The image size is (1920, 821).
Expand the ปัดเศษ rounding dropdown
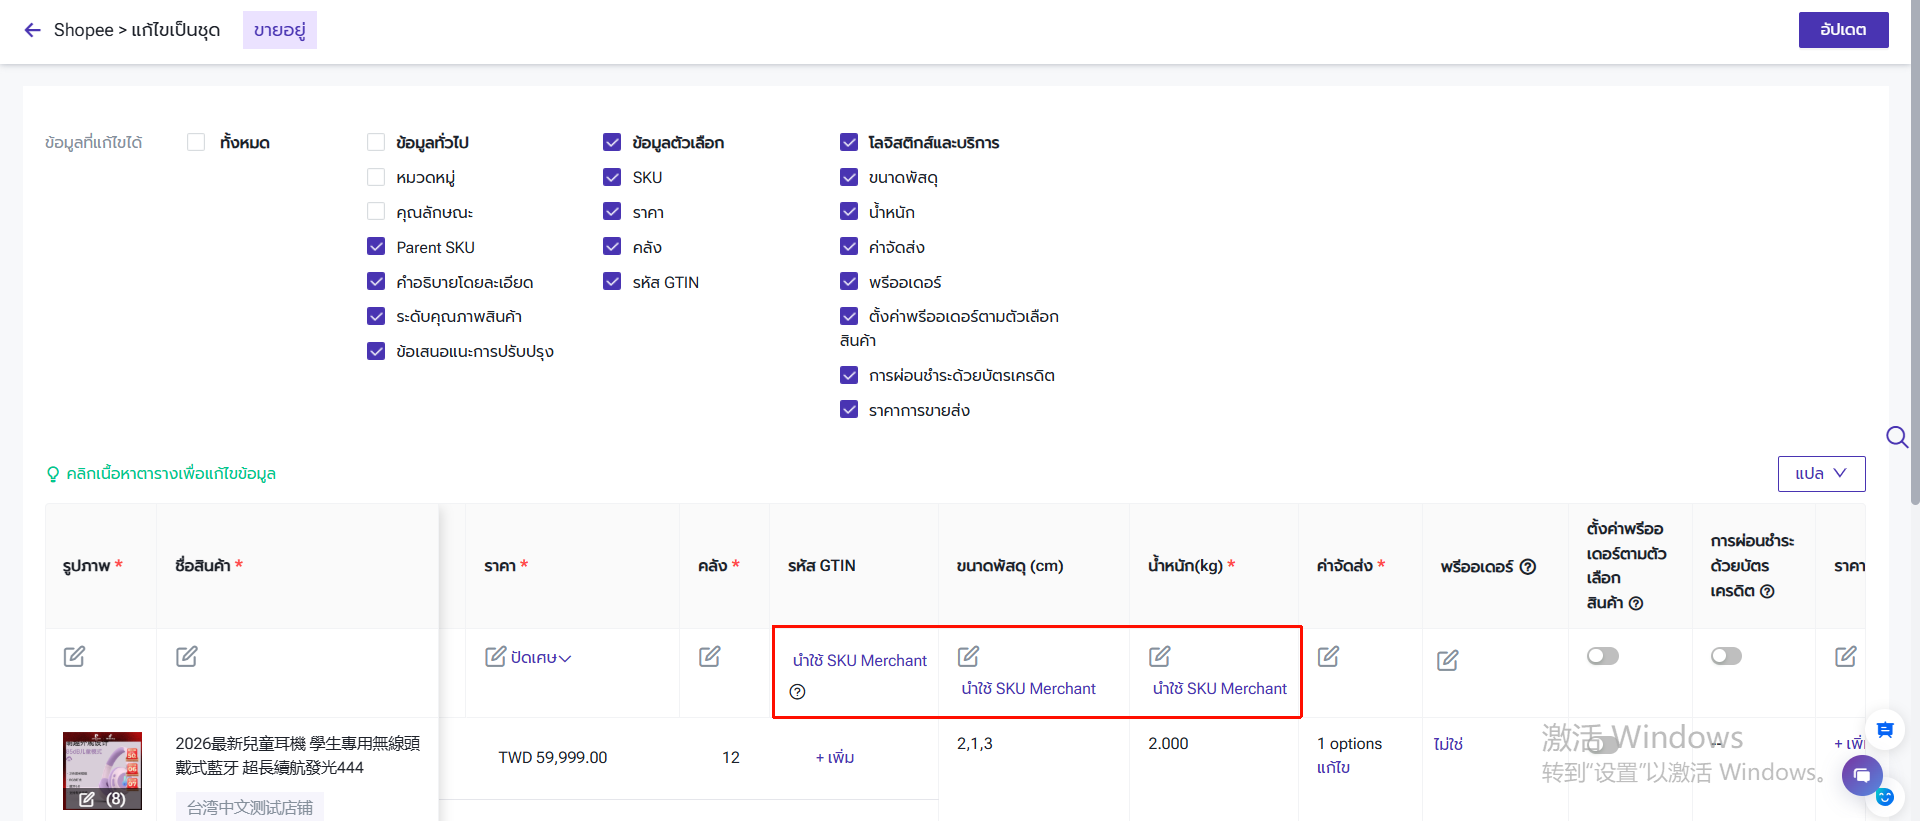coord(540,658)
